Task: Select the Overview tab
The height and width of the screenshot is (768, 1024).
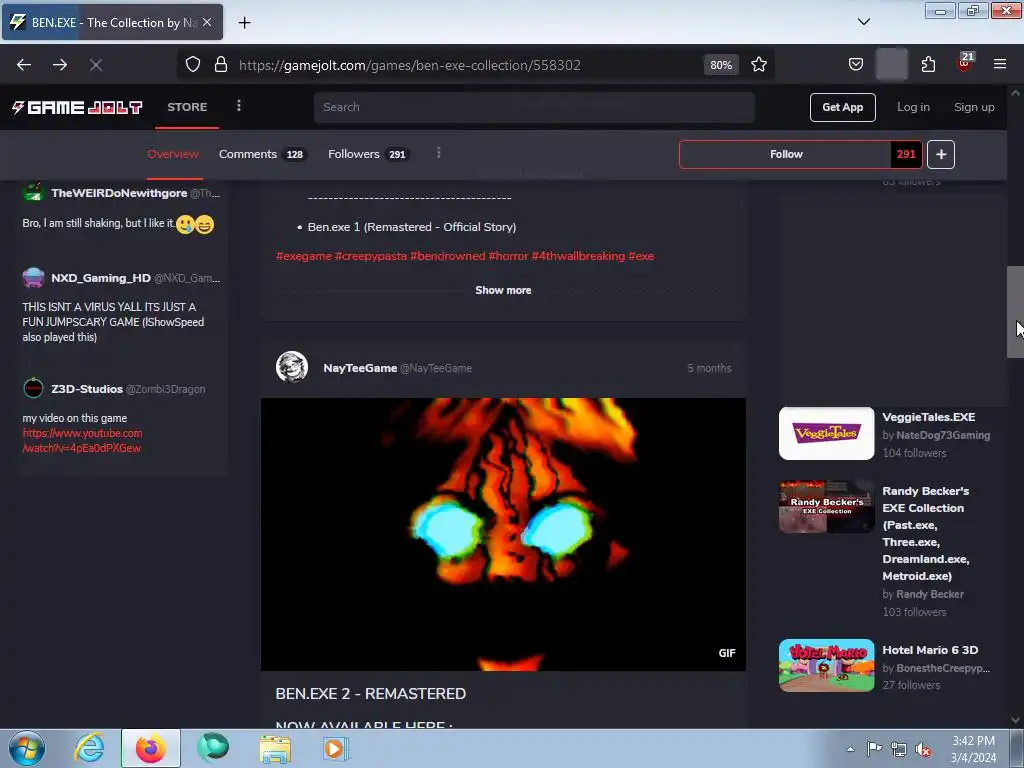Action: click(173, 154)
